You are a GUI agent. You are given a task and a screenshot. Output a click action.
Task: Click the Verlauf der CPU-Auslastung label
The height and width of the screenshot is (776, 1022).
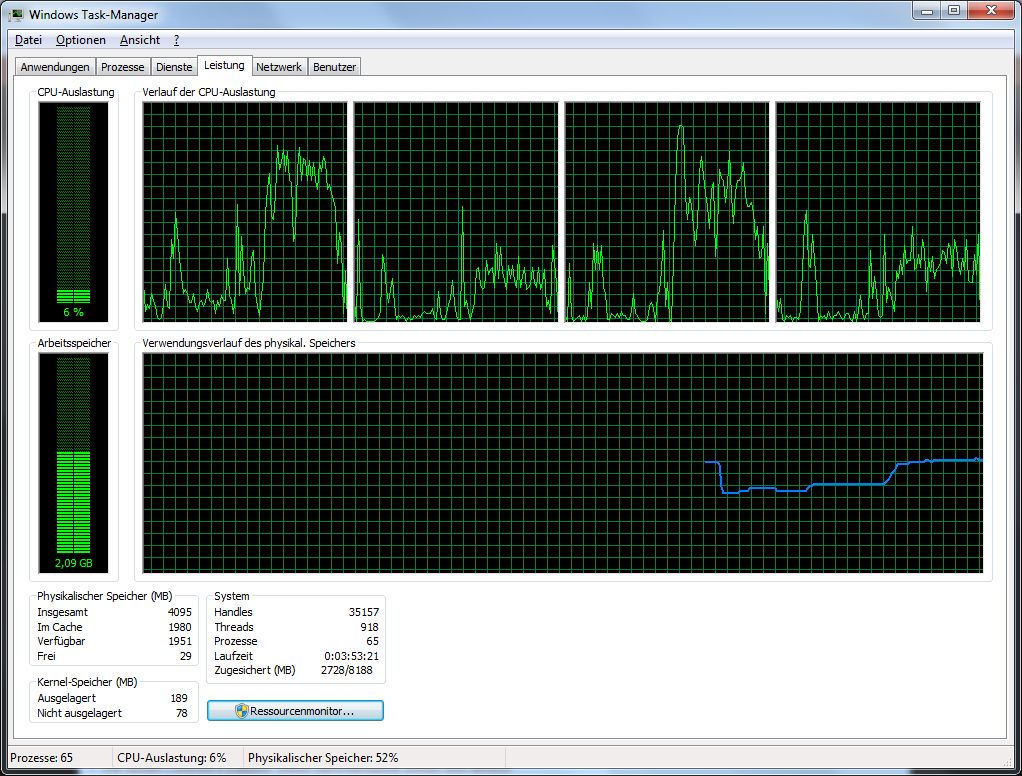[209, 92]
